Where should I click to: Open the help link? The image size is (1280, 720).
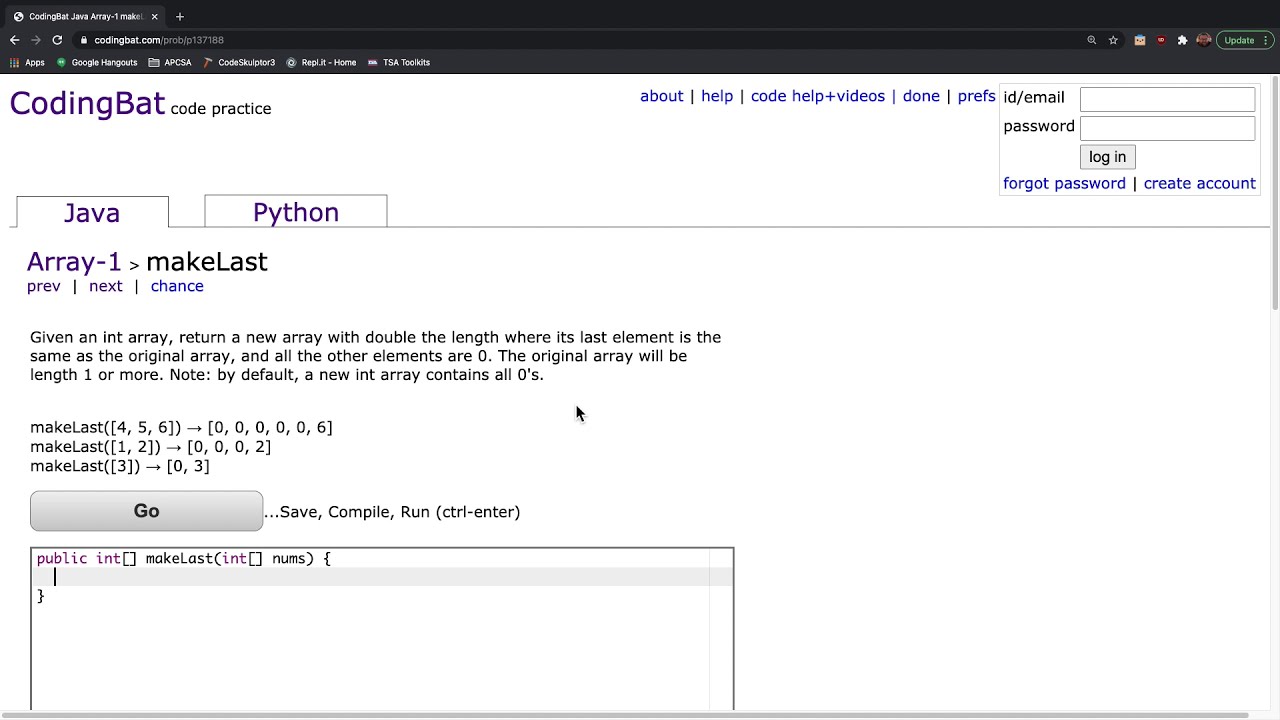717,96
